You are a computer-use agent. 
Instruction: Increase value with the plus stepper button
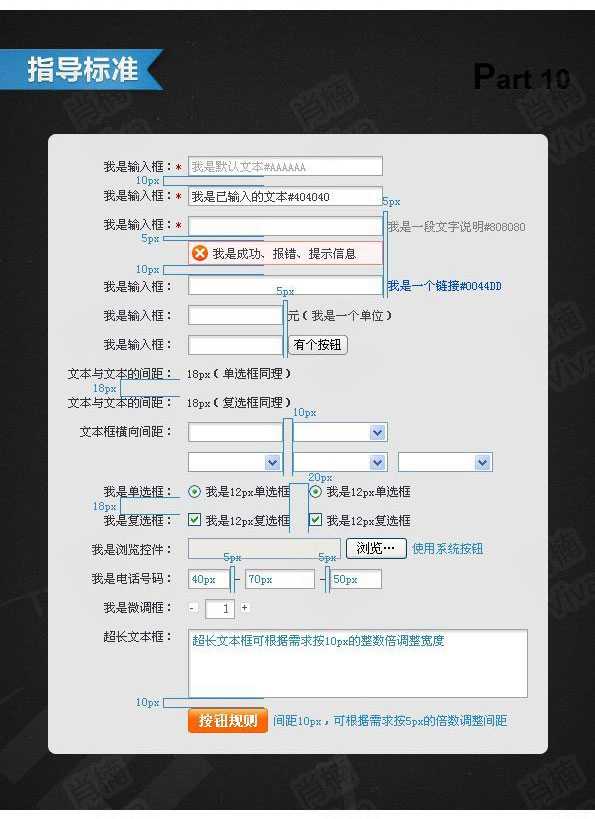click(244, 607)
